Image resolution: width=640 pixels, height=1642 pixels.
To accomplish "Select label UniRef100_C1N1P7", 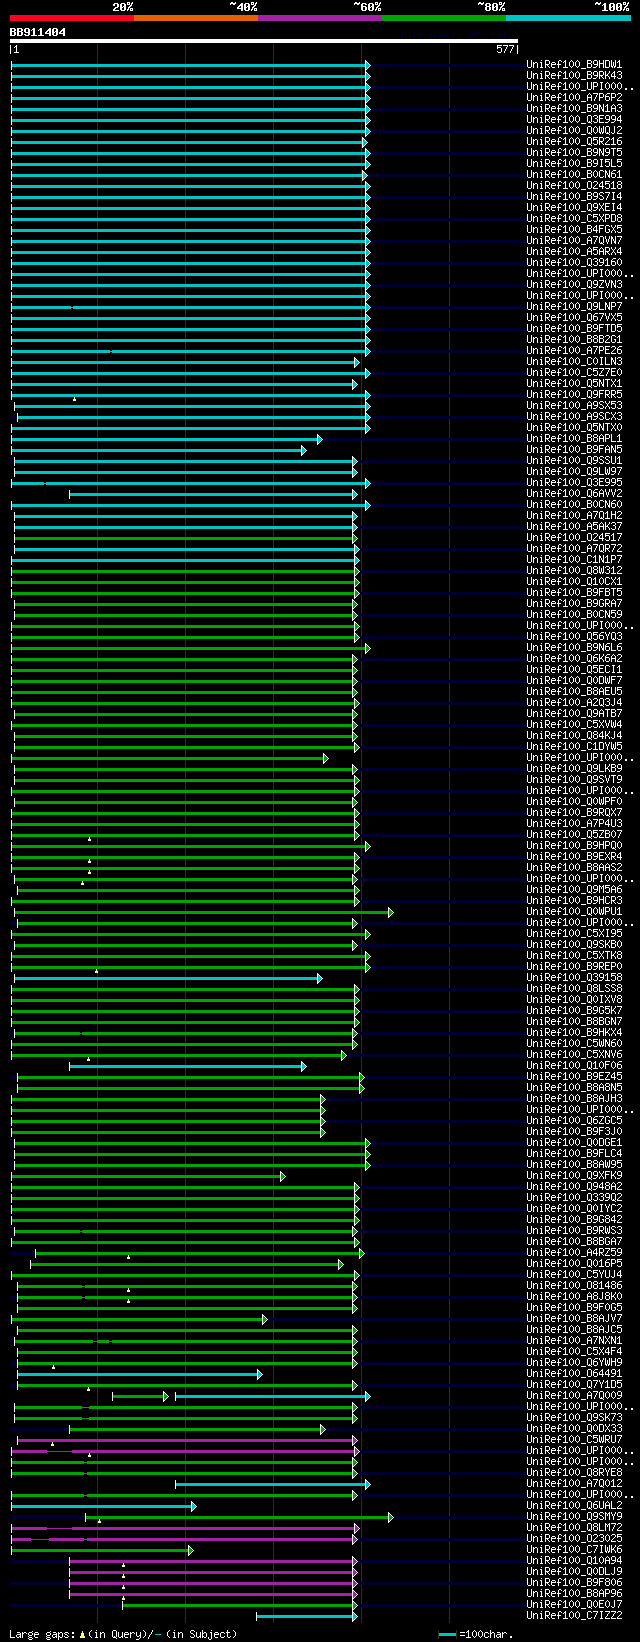I will (x=574, y=560).
